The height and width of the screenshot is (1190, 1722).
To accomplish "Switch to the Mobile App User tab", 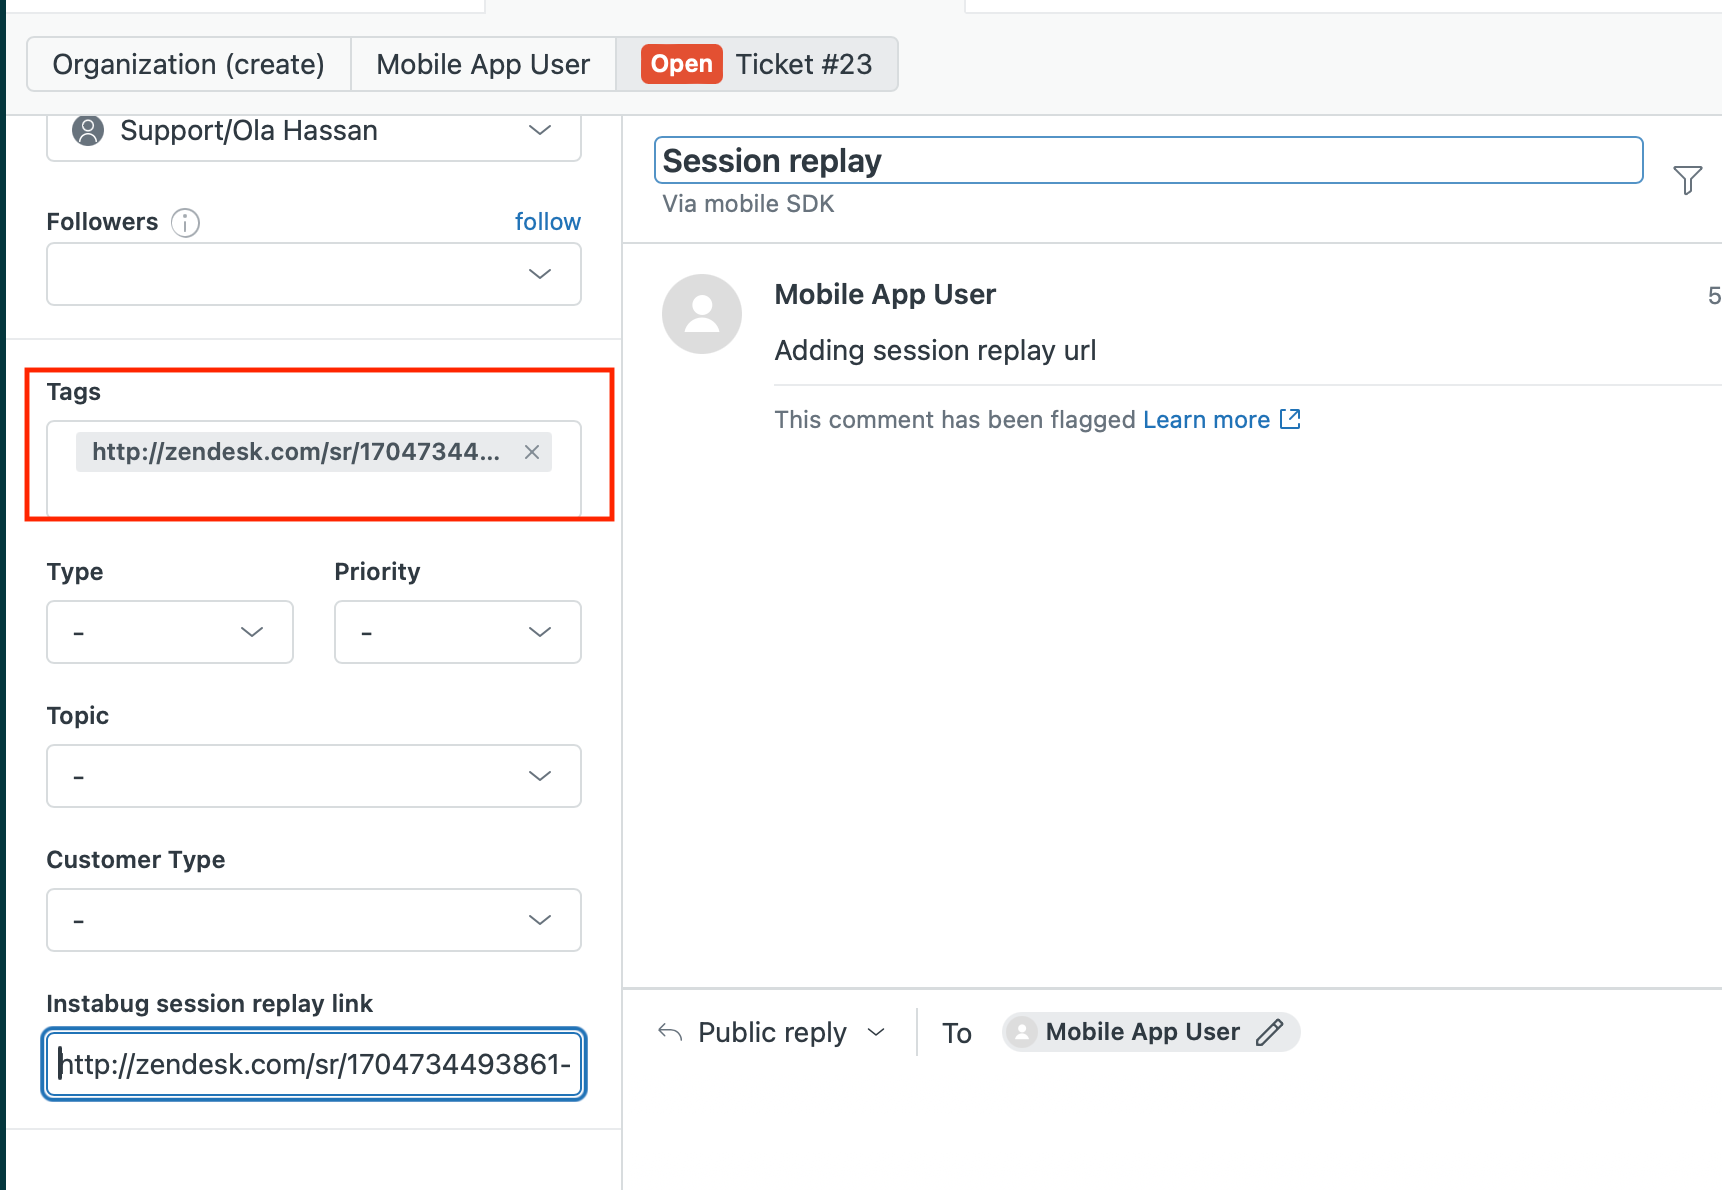I will [483, 64].
